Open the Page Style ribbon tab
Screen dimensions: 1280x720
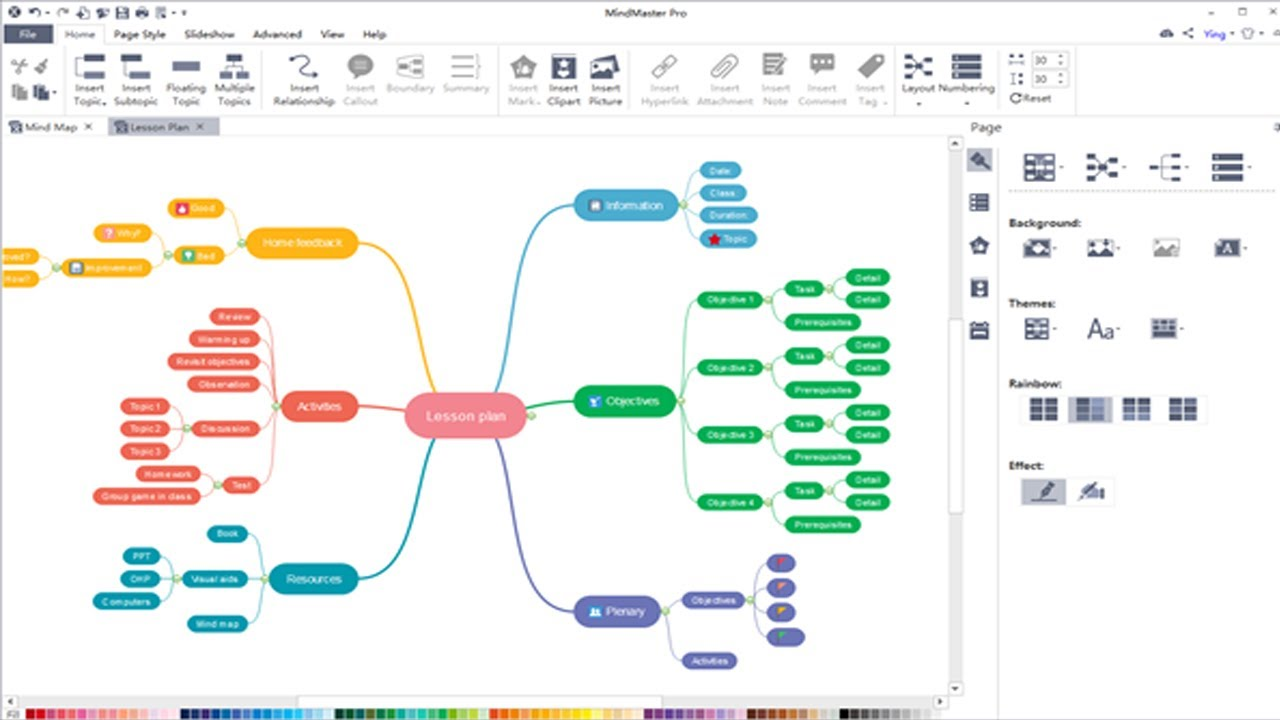pos(139,34)
